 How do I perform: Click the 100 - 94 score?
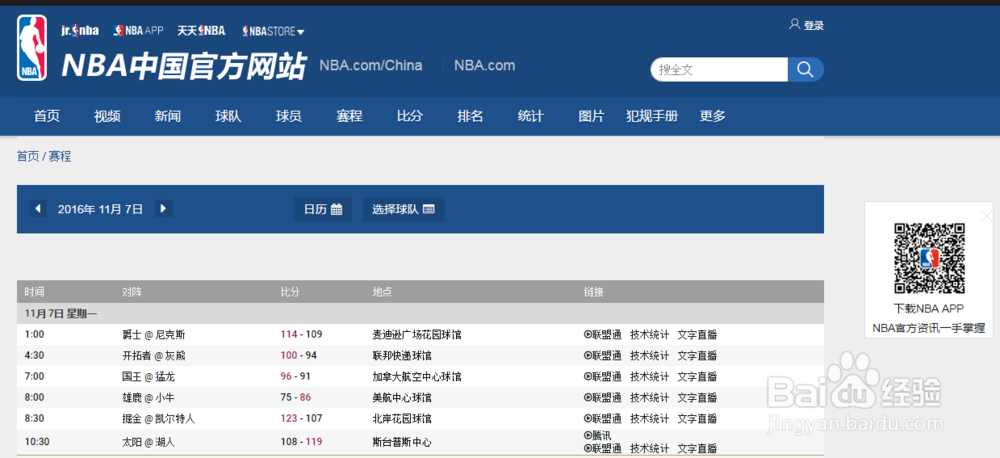[x=298, y=355]
